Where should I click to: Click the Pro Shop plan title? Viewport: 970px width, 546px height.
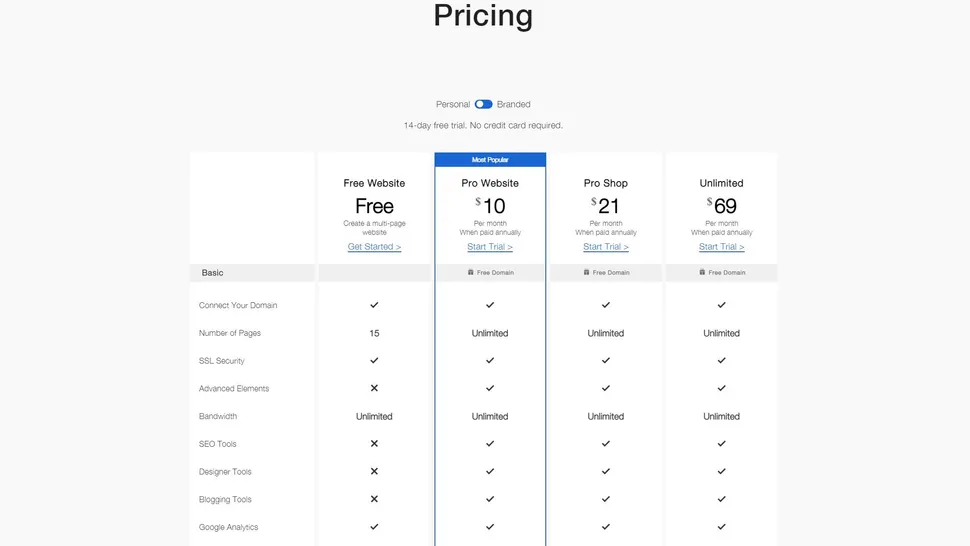click(x=606, y=183)
